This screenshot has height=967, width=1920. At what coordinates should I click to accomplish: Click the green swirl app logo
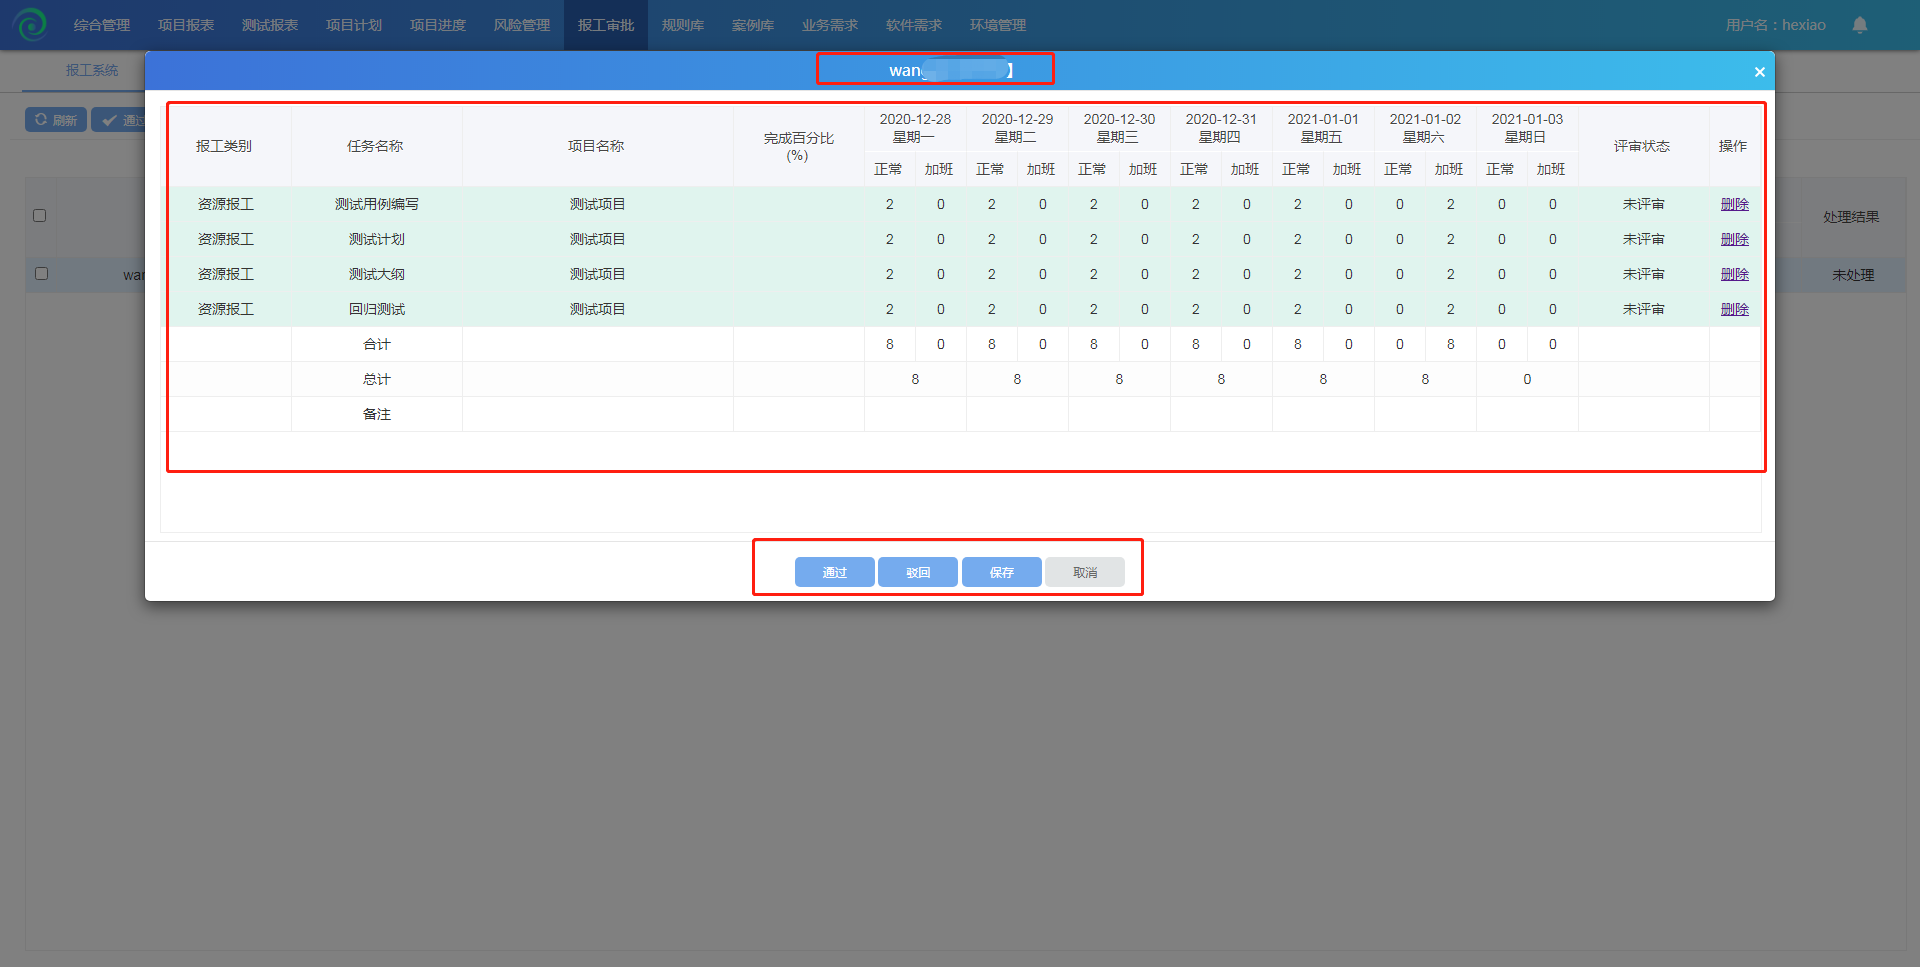pyautogui.click(x=31, y=24)
